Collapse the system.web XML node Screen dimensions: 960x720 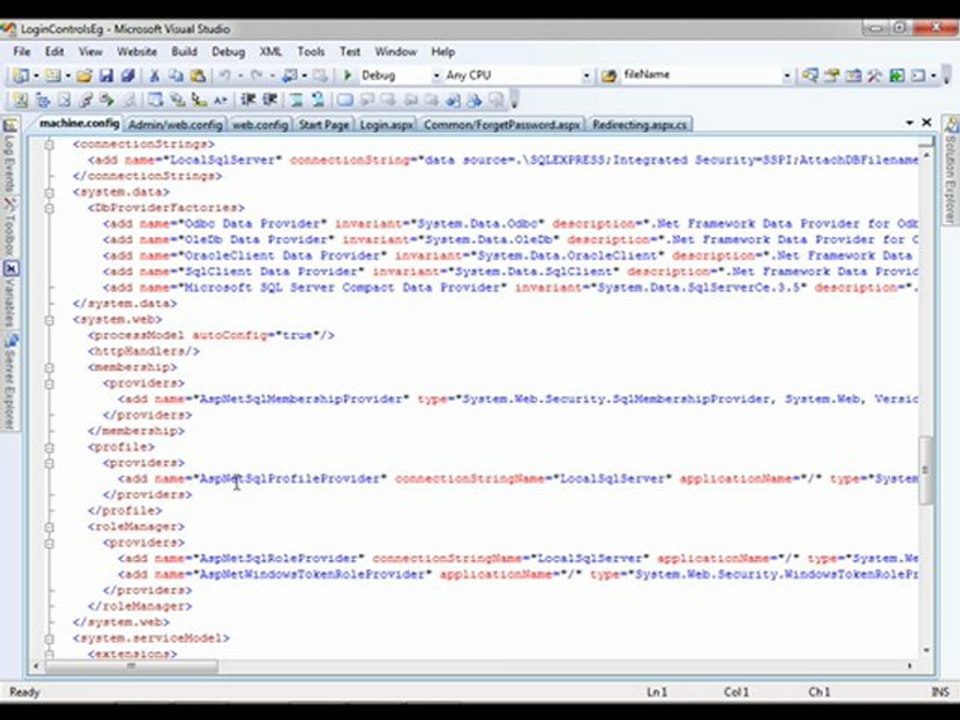49,320
